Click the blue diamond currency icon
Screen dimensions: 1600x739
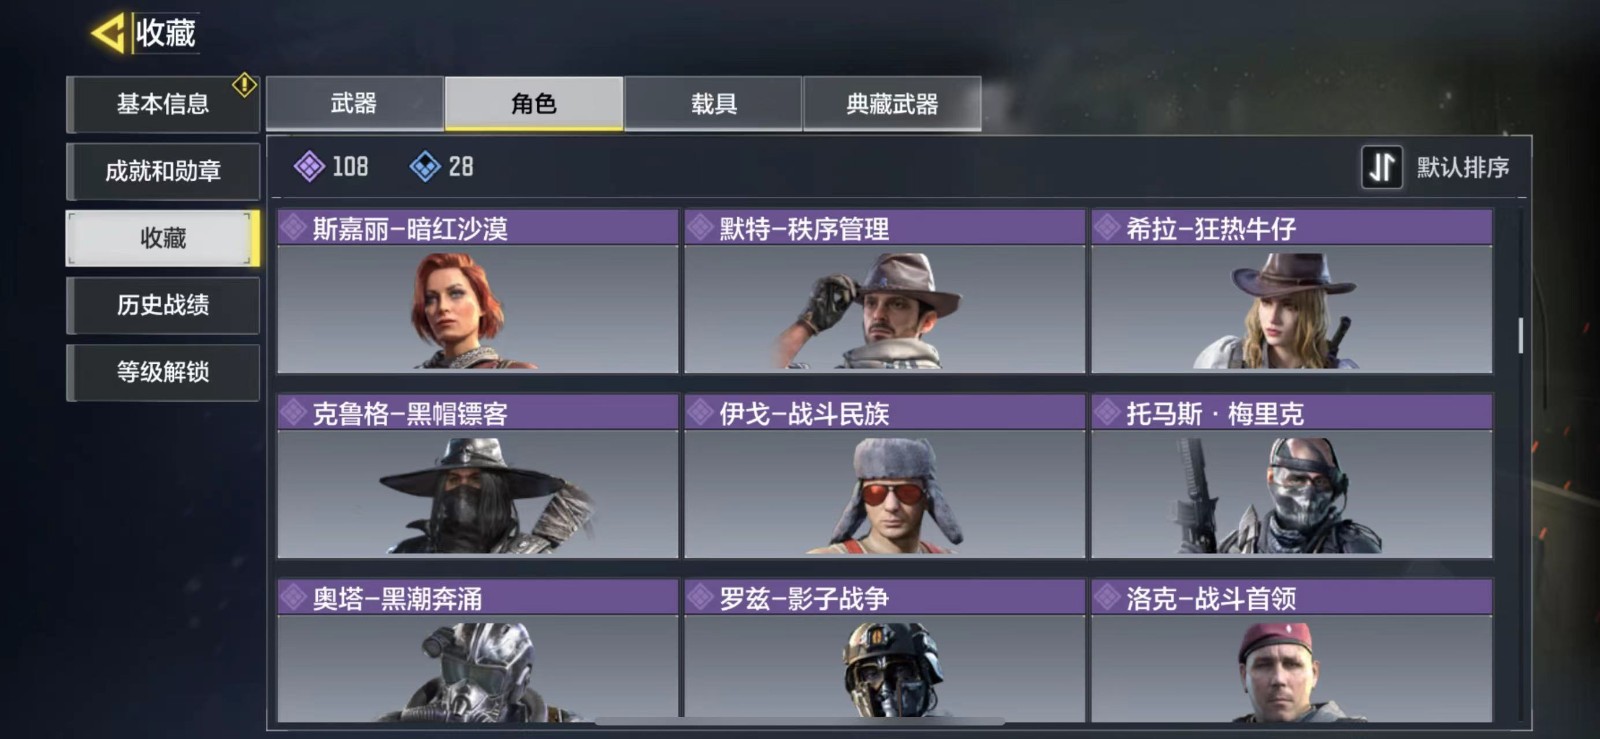(x=426, y=166)
